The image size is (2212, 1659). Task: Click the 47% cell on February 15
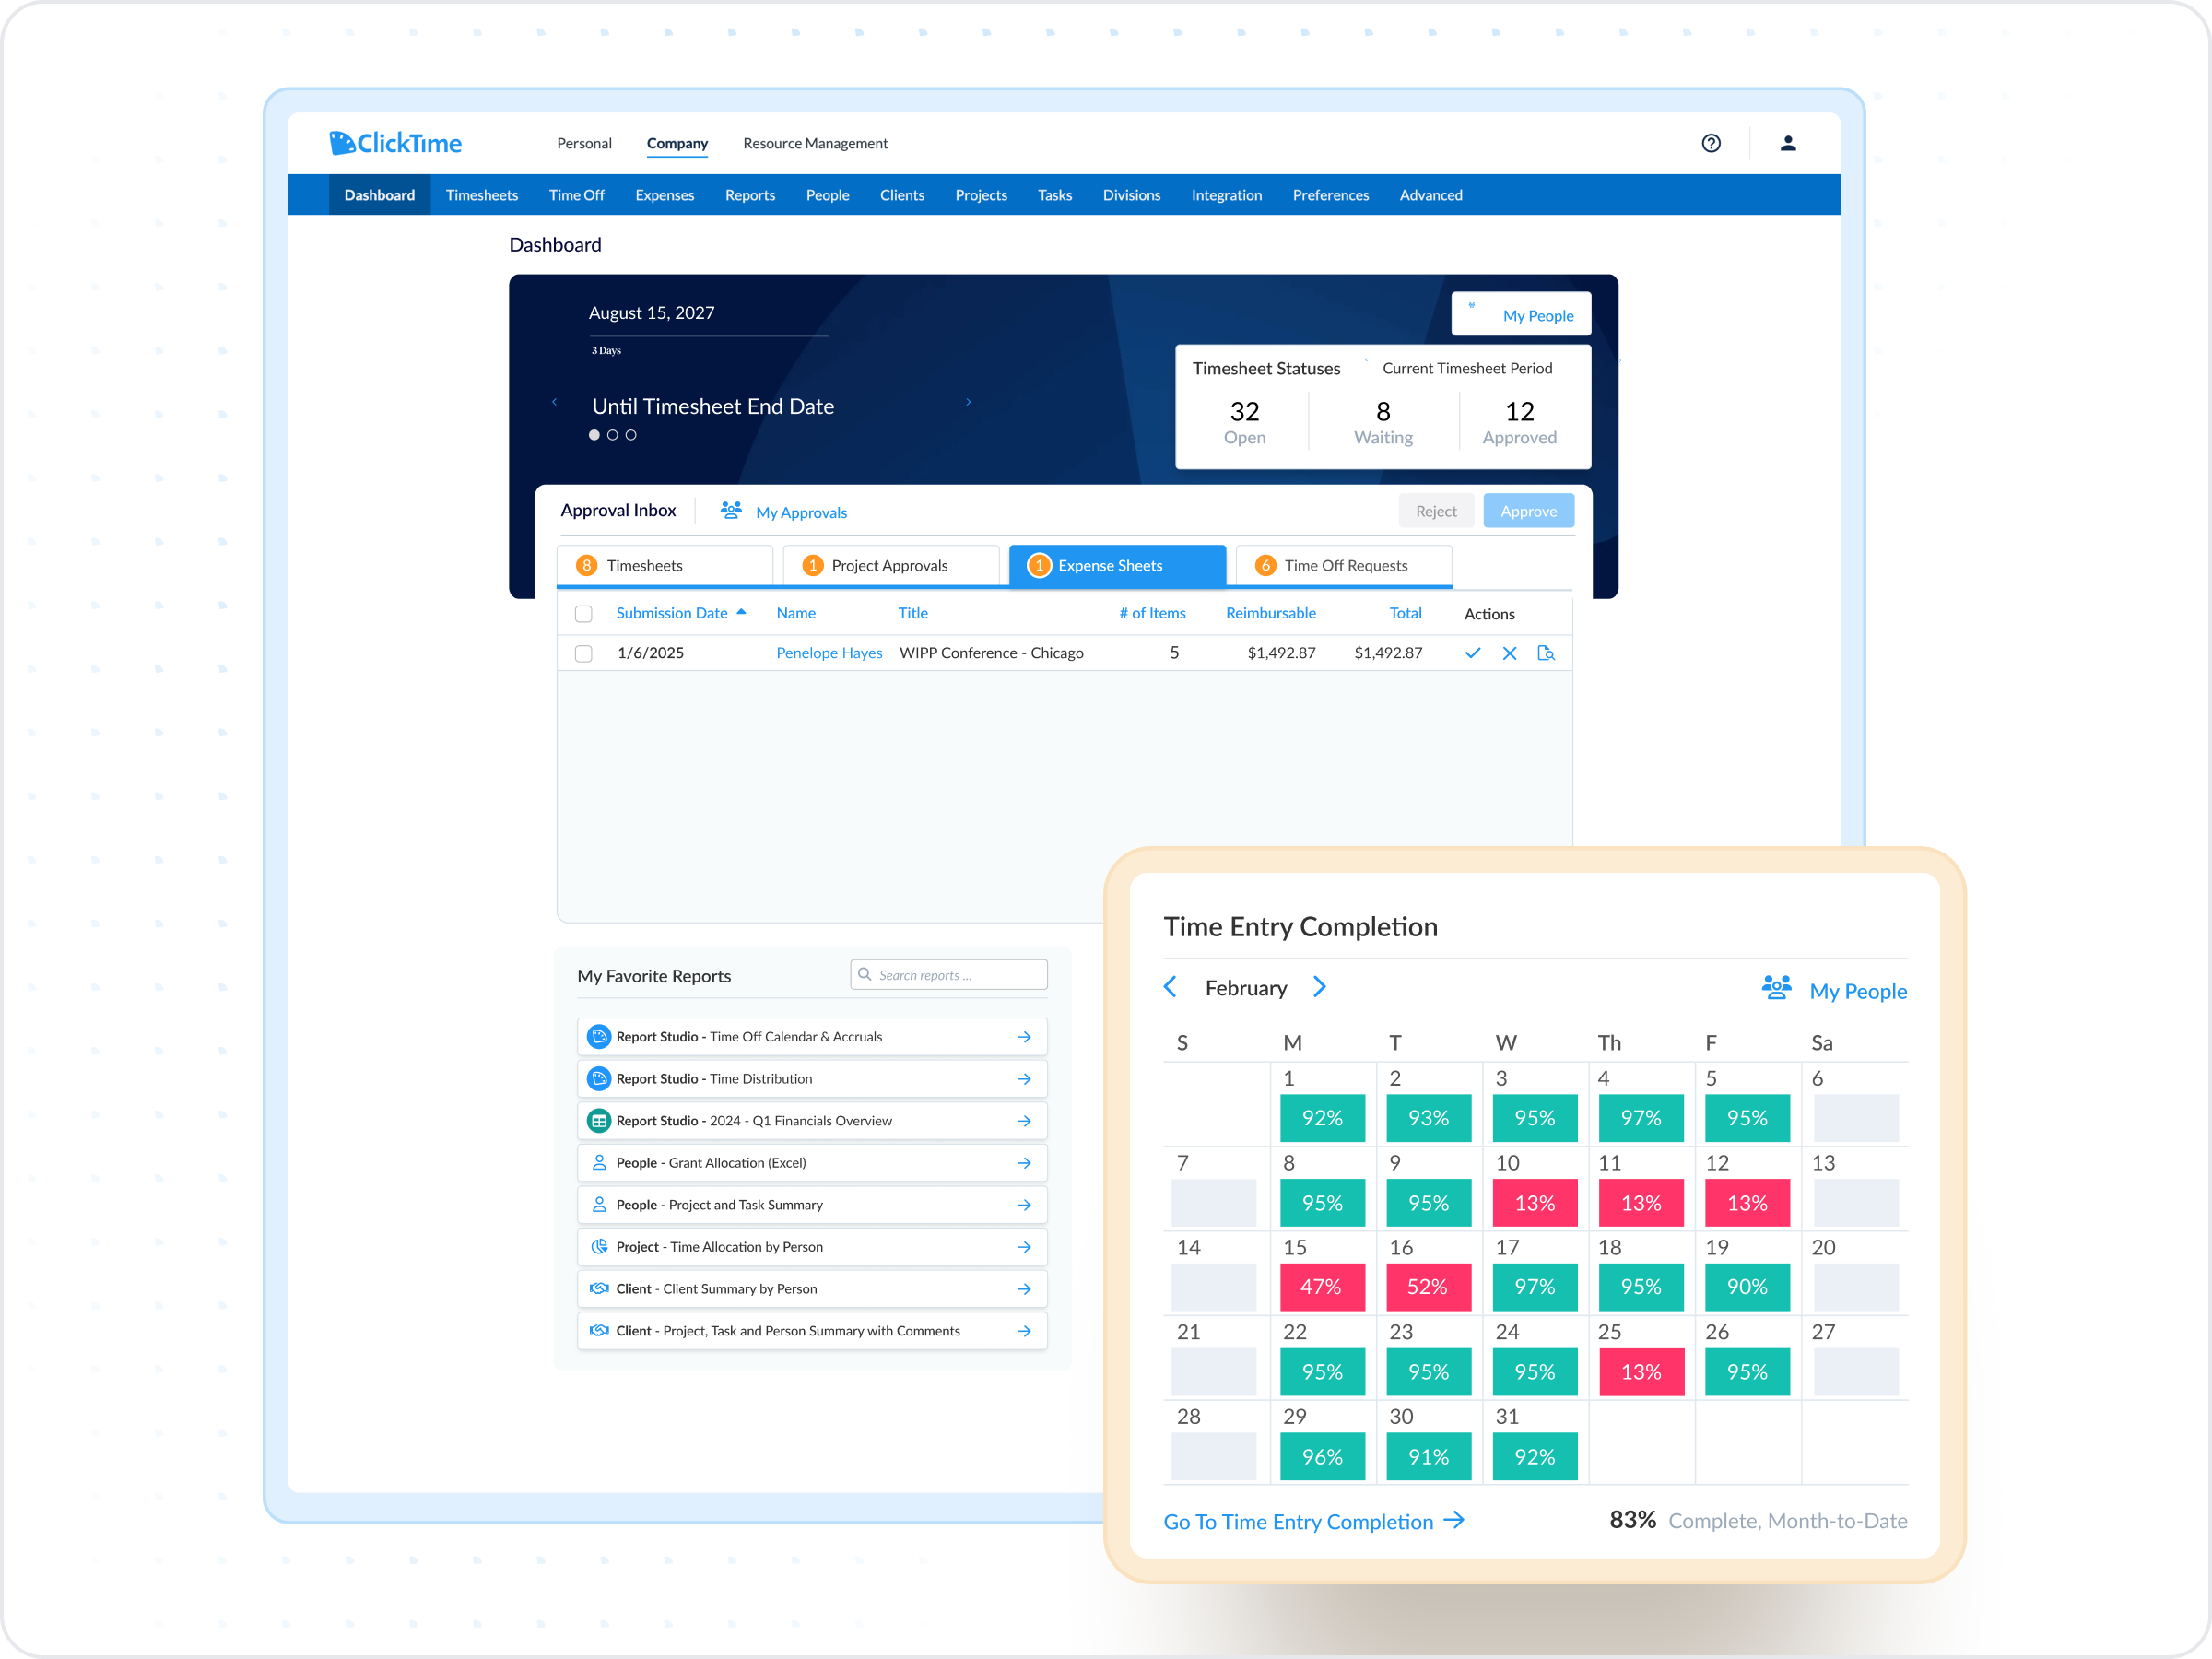pos(1321,1287)
